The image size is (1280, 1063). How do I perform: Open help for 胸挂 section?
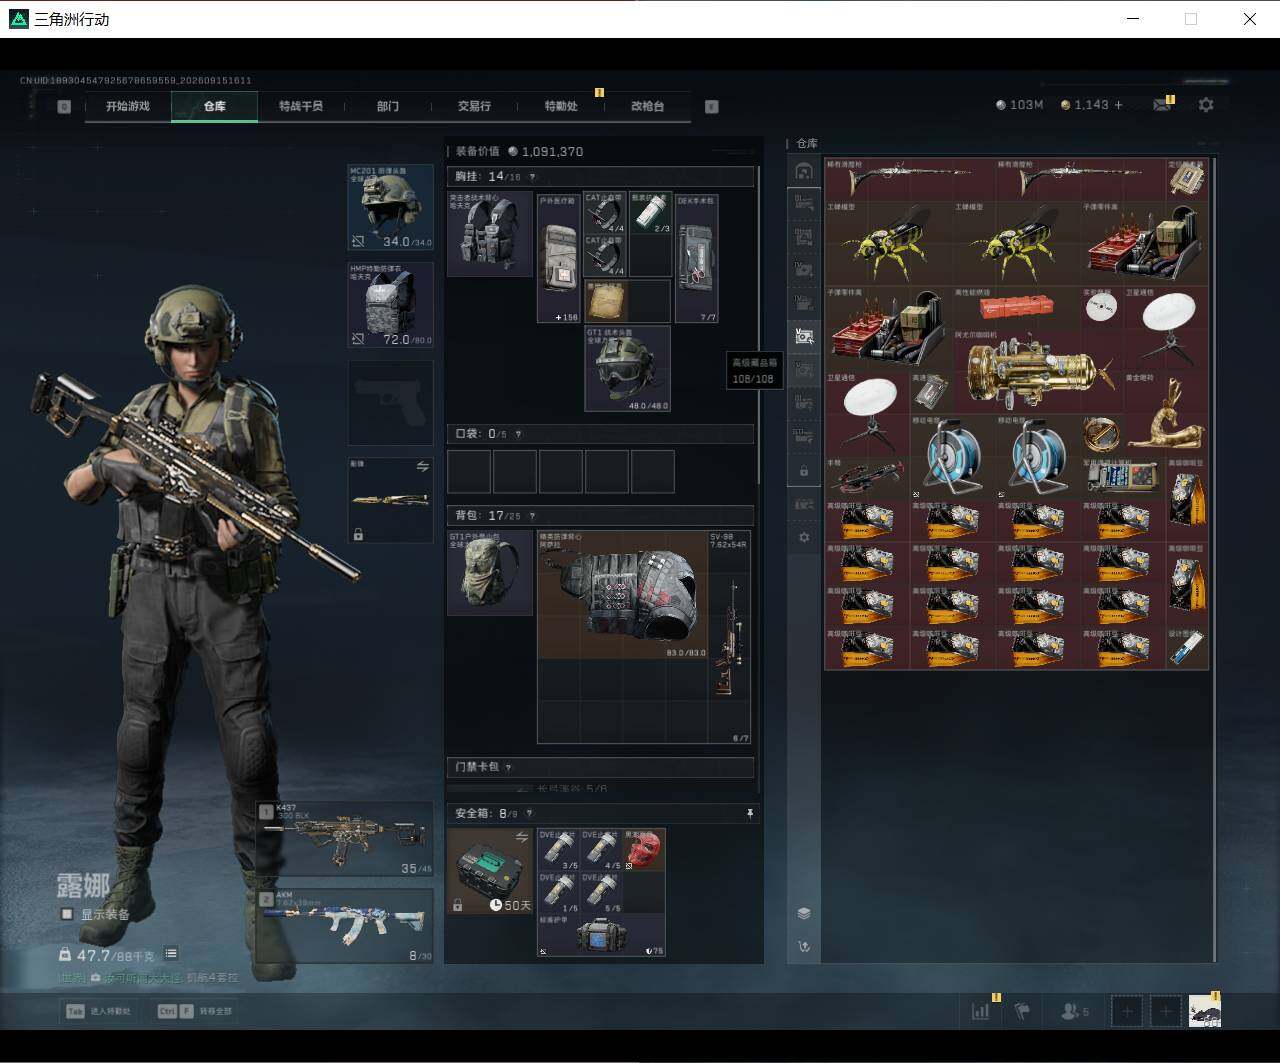[530, 177]
